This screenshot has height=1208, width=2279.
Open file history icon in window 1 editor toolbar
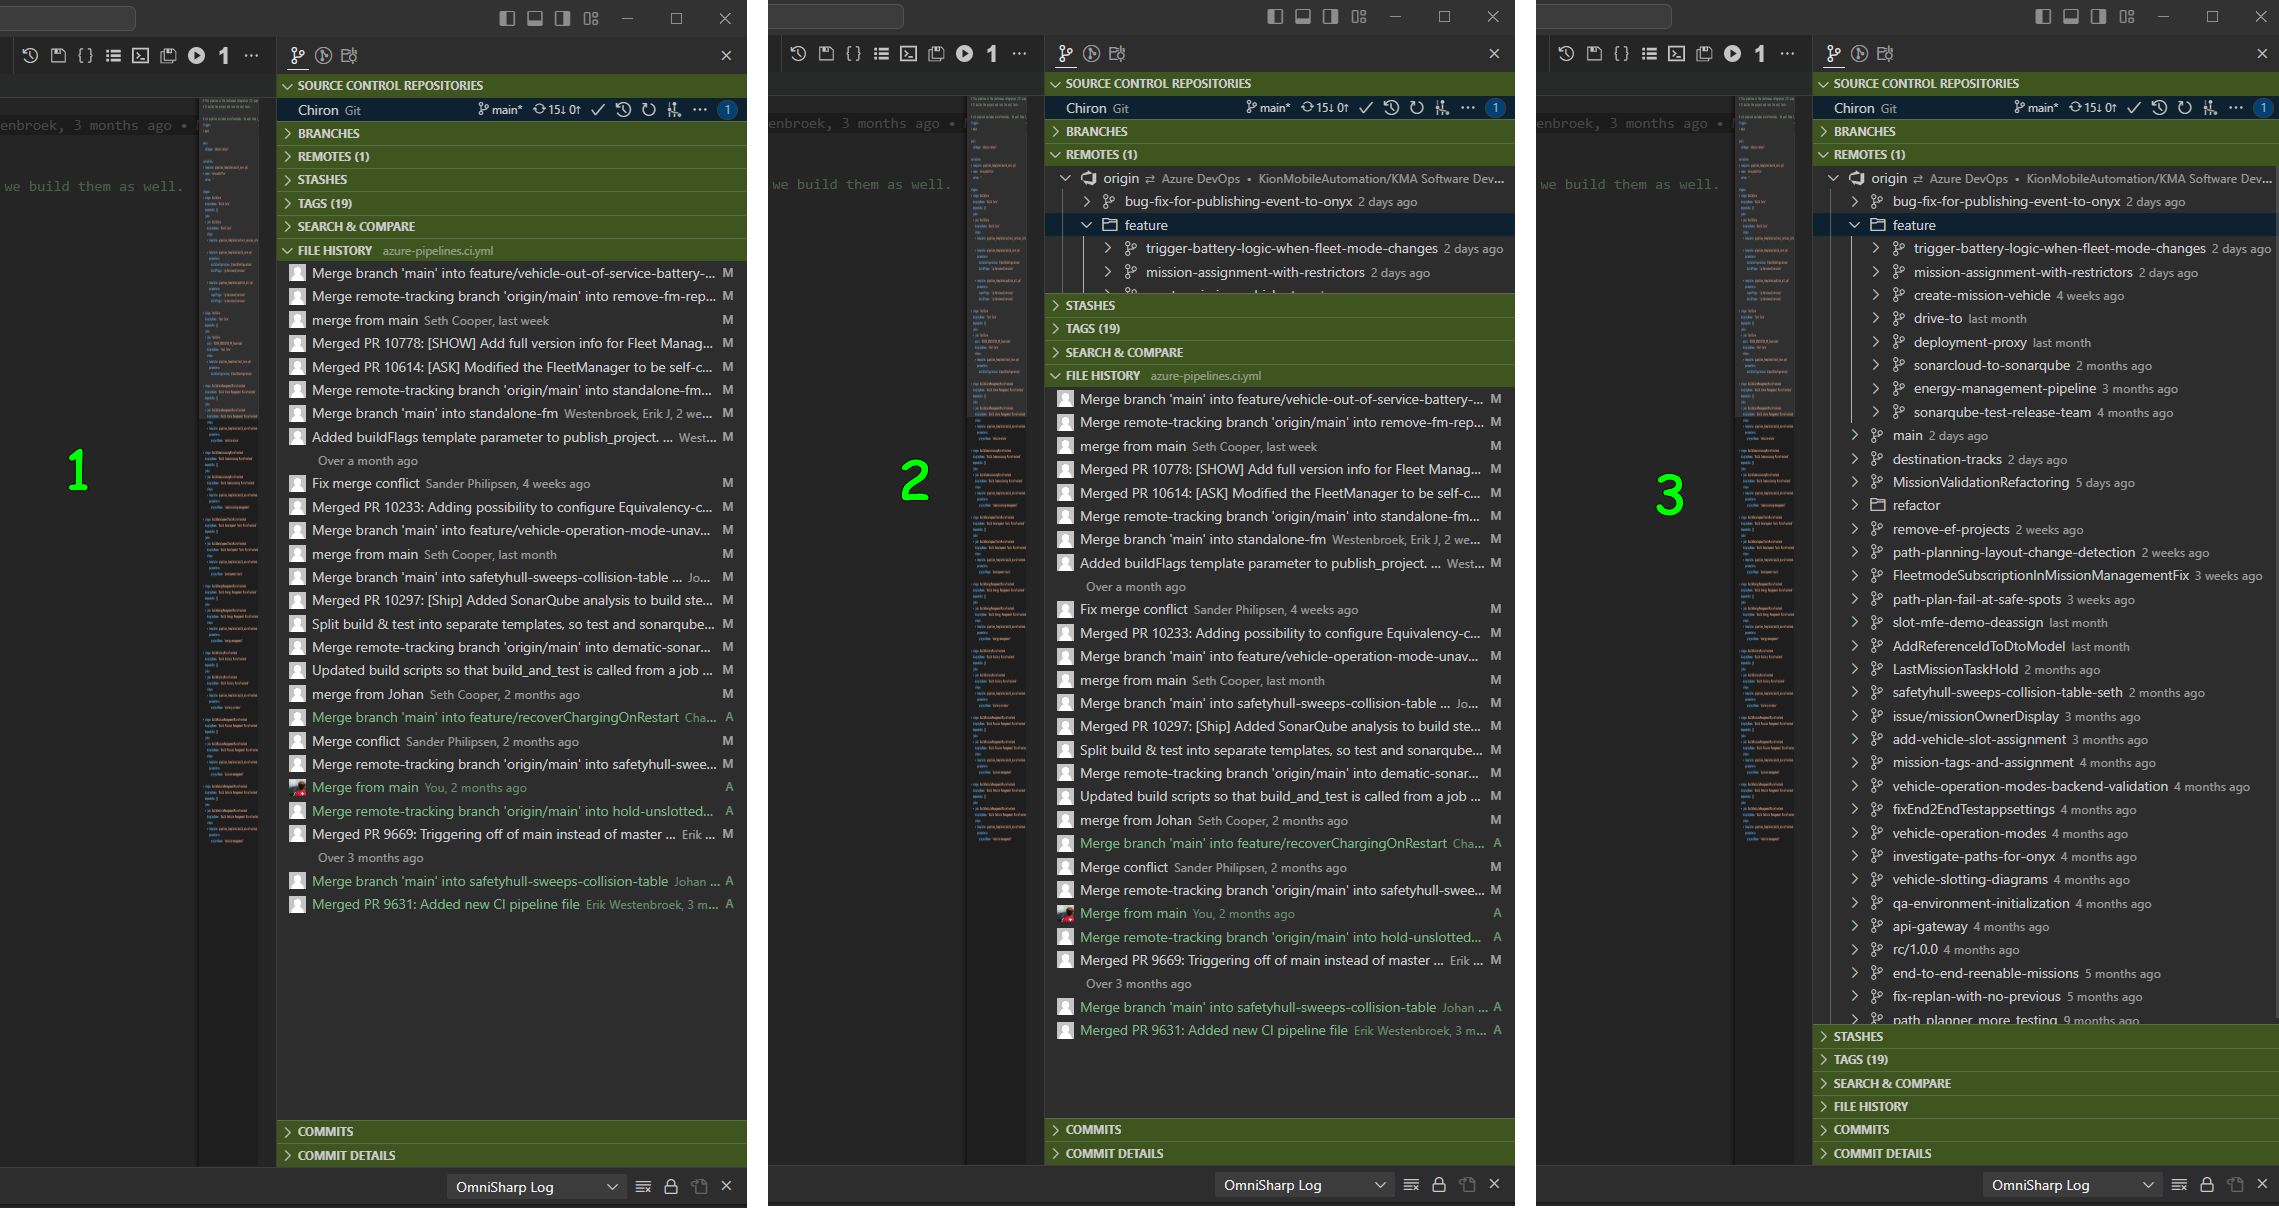[x=30, y=56]
